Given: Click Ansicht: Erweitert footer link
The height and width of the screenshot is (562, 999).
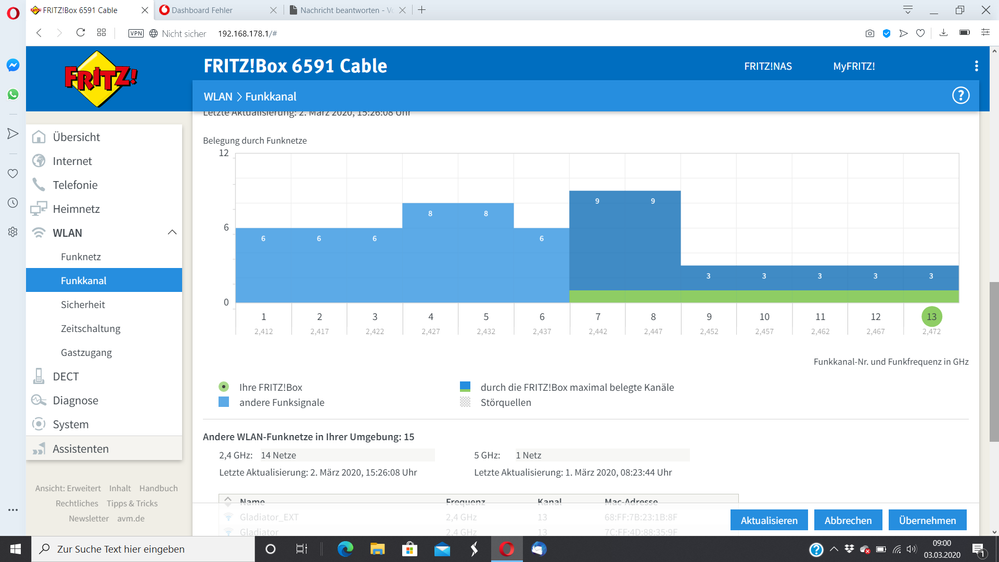Looking at the screenshot, I should (x=68, y=488).
